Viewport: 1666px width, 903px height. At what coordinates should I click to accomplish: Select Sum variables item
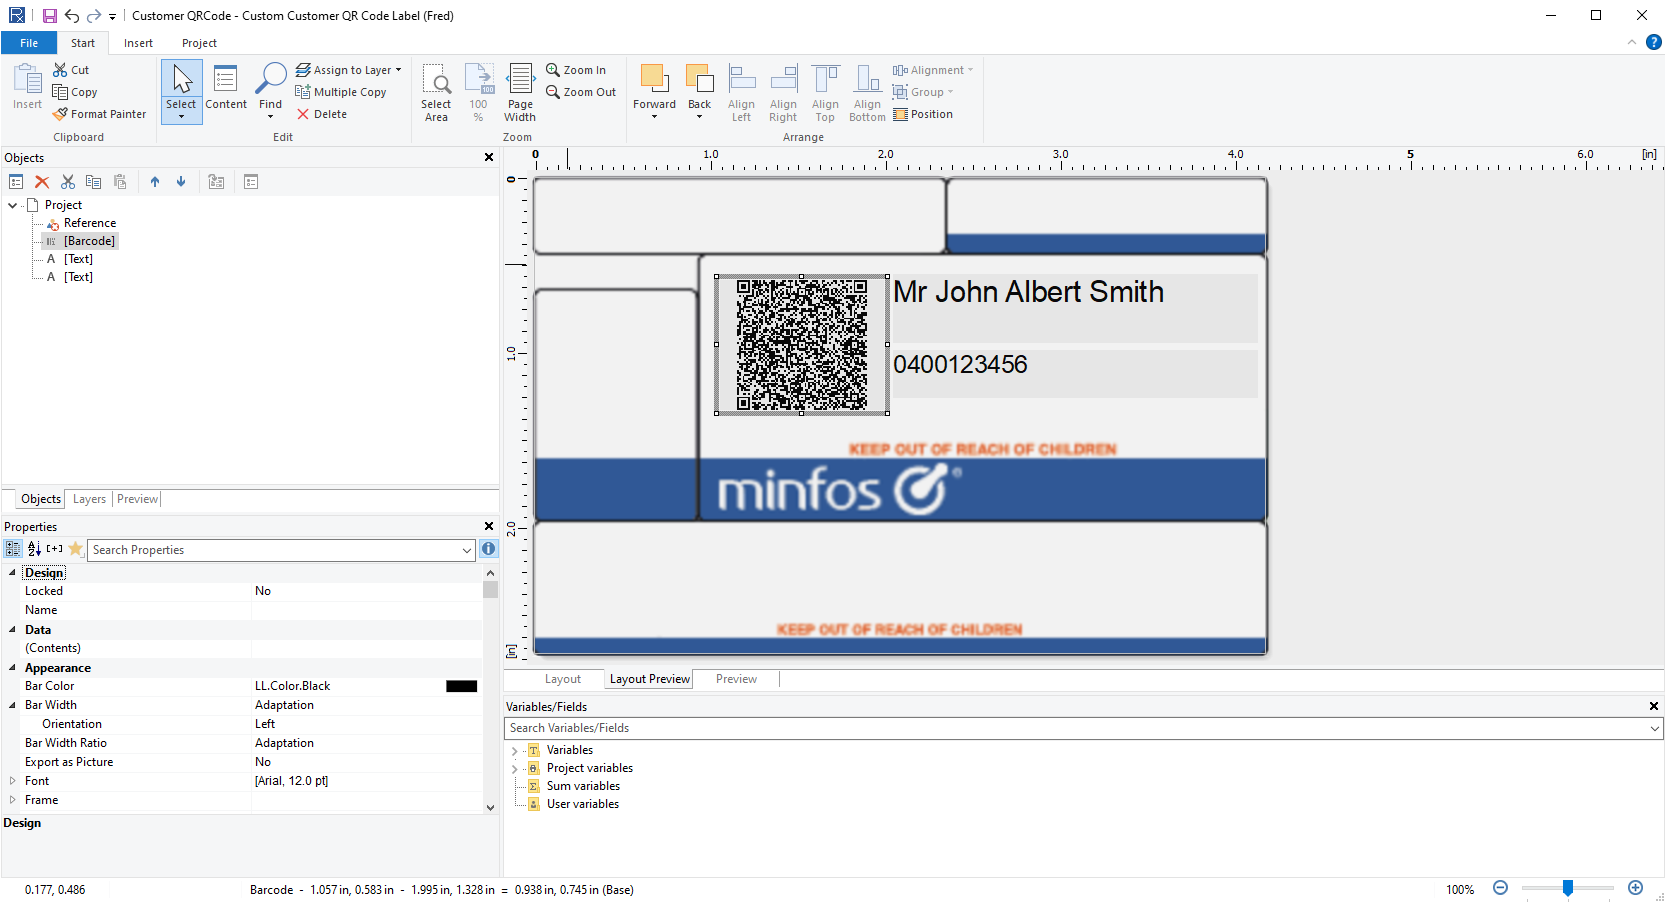pos(583,786)
